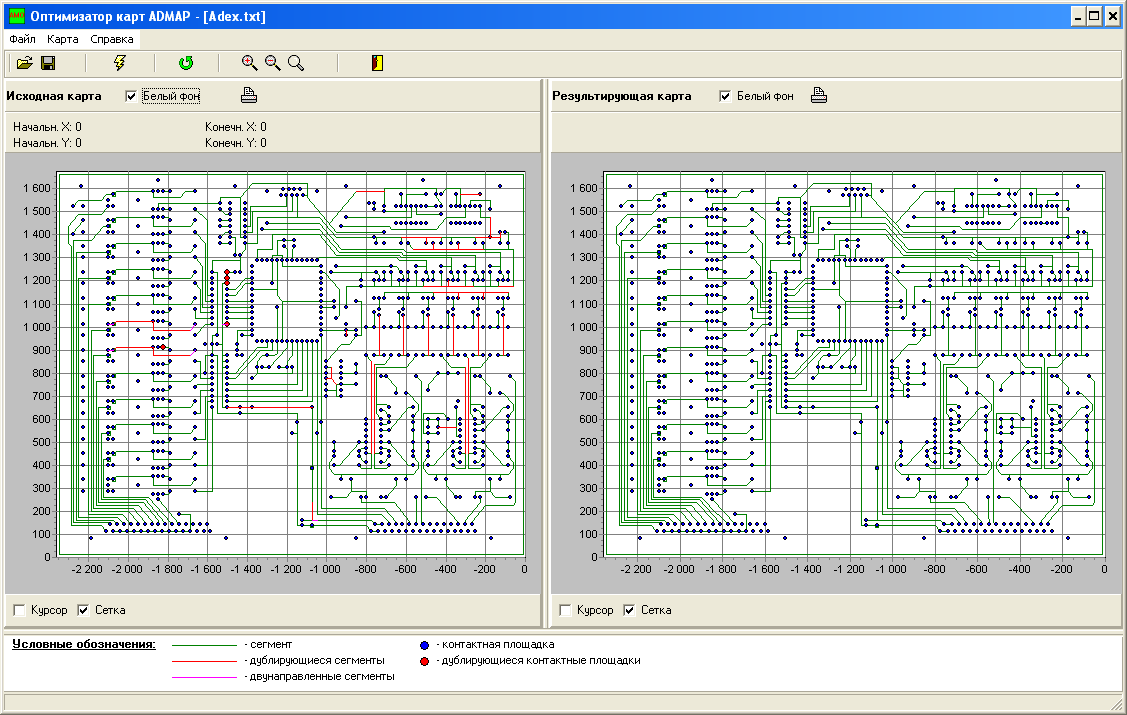This screenshot has width=1127, height=715.
Task: Reset zoom with the plain magnifier icon
Action: [x=296, y=63]
